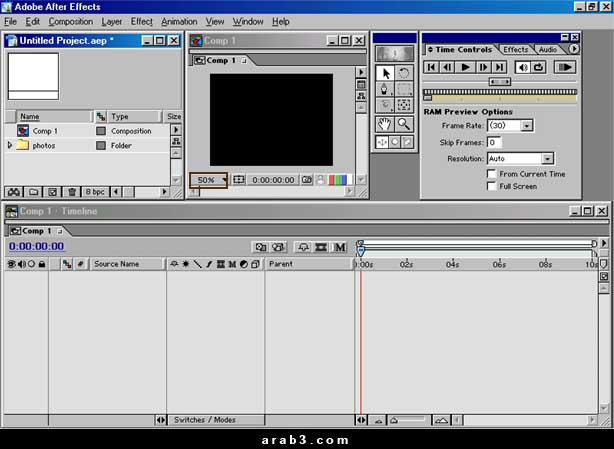Click the 8 bpc color depth button

click(x=95, y=192)
